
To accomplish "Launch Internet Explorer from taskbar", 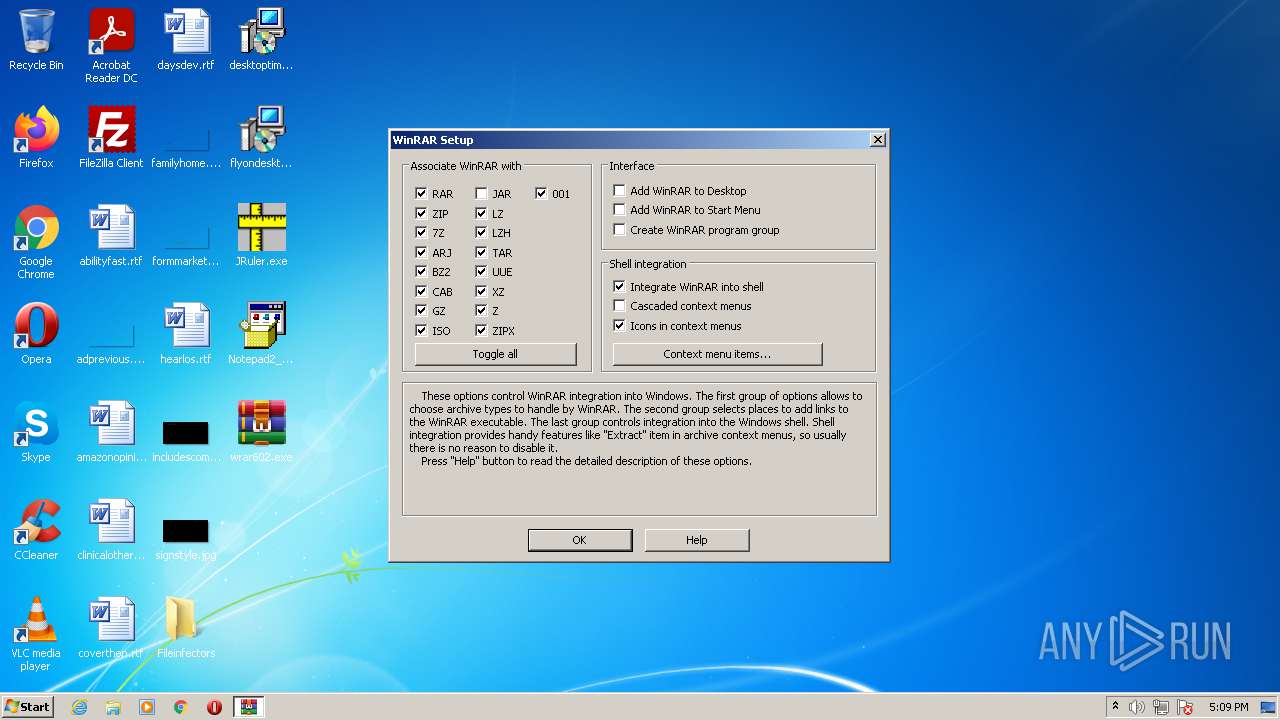I will coord(79,707).
